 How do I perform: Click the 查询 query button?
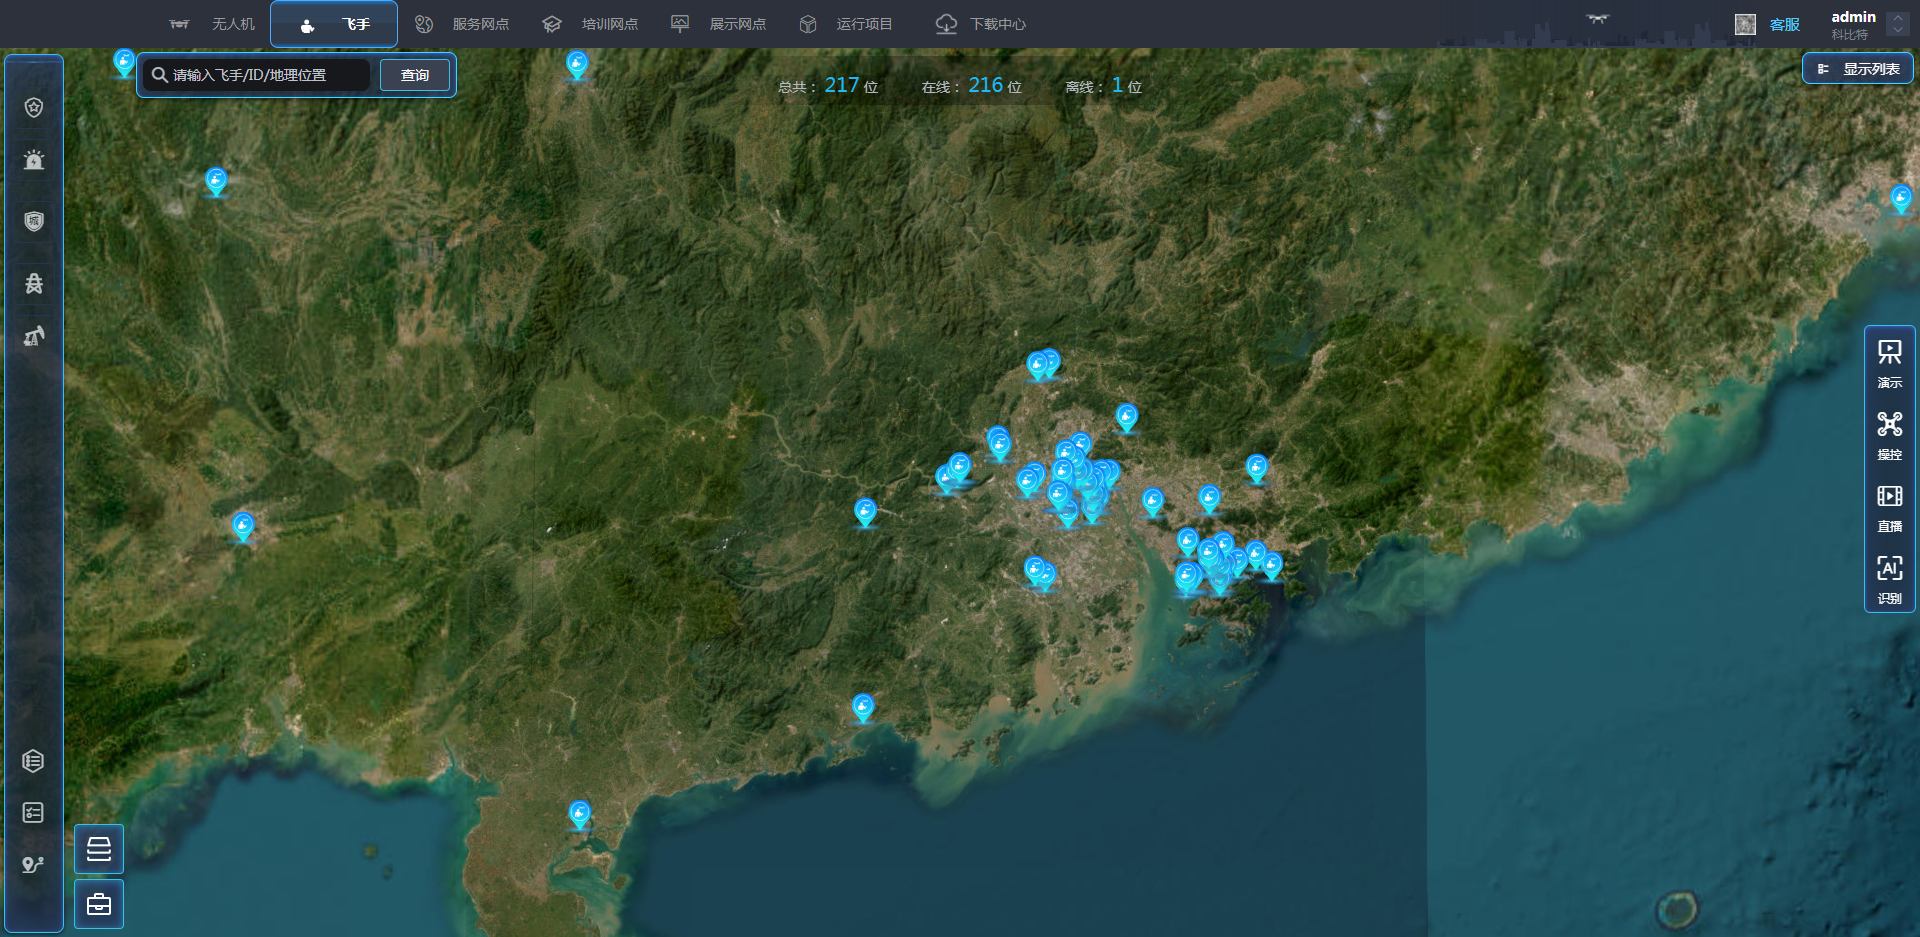click(x=415, y=75)
